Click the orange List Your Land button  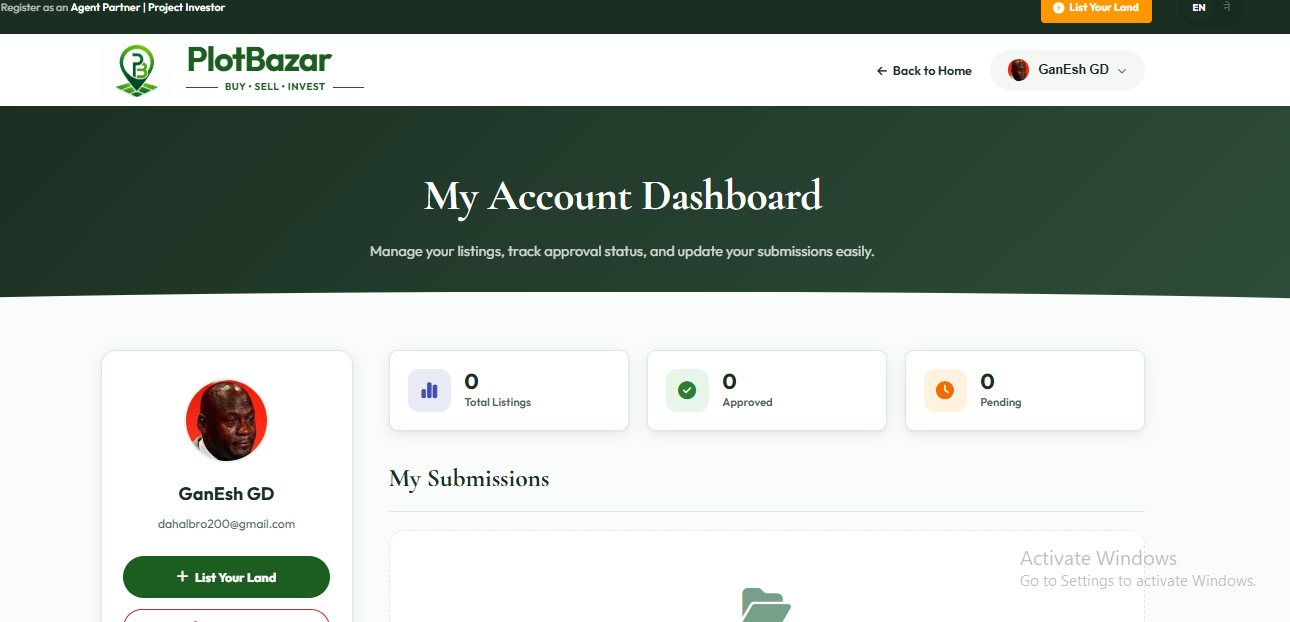1096,8
